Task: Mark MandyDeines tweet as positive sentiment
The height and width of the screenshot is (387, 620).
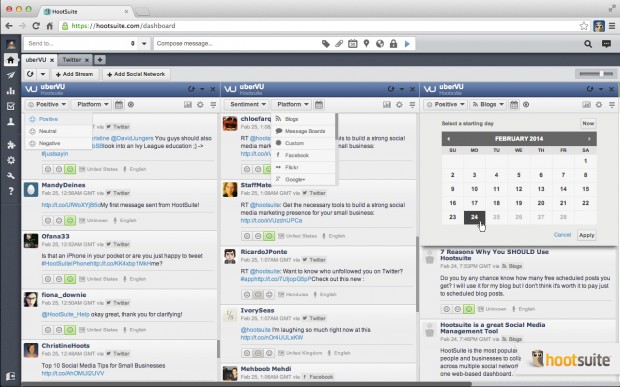Action: [70, 221]
